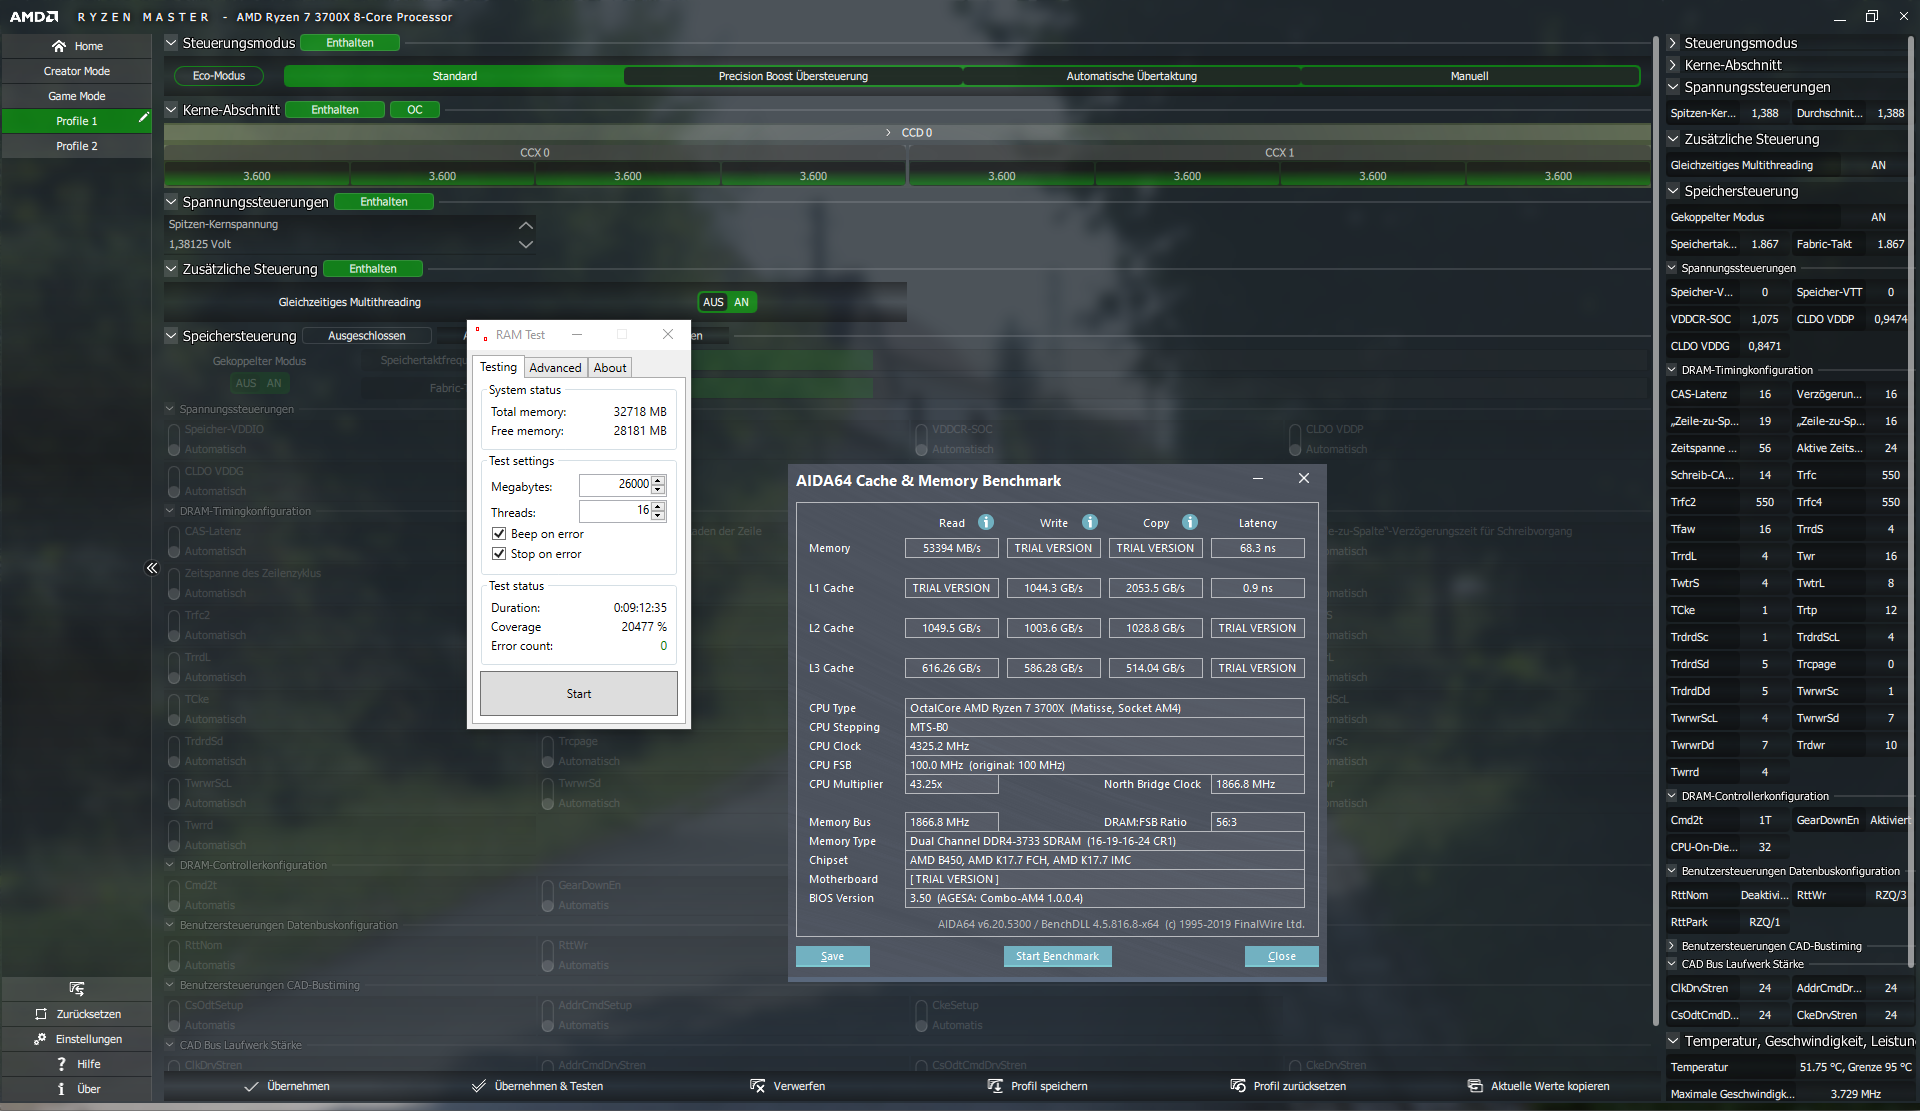Collapse sidebar with double-chevron arrow
Viewport: 1920px width, 1111px height.
(152, 568)
